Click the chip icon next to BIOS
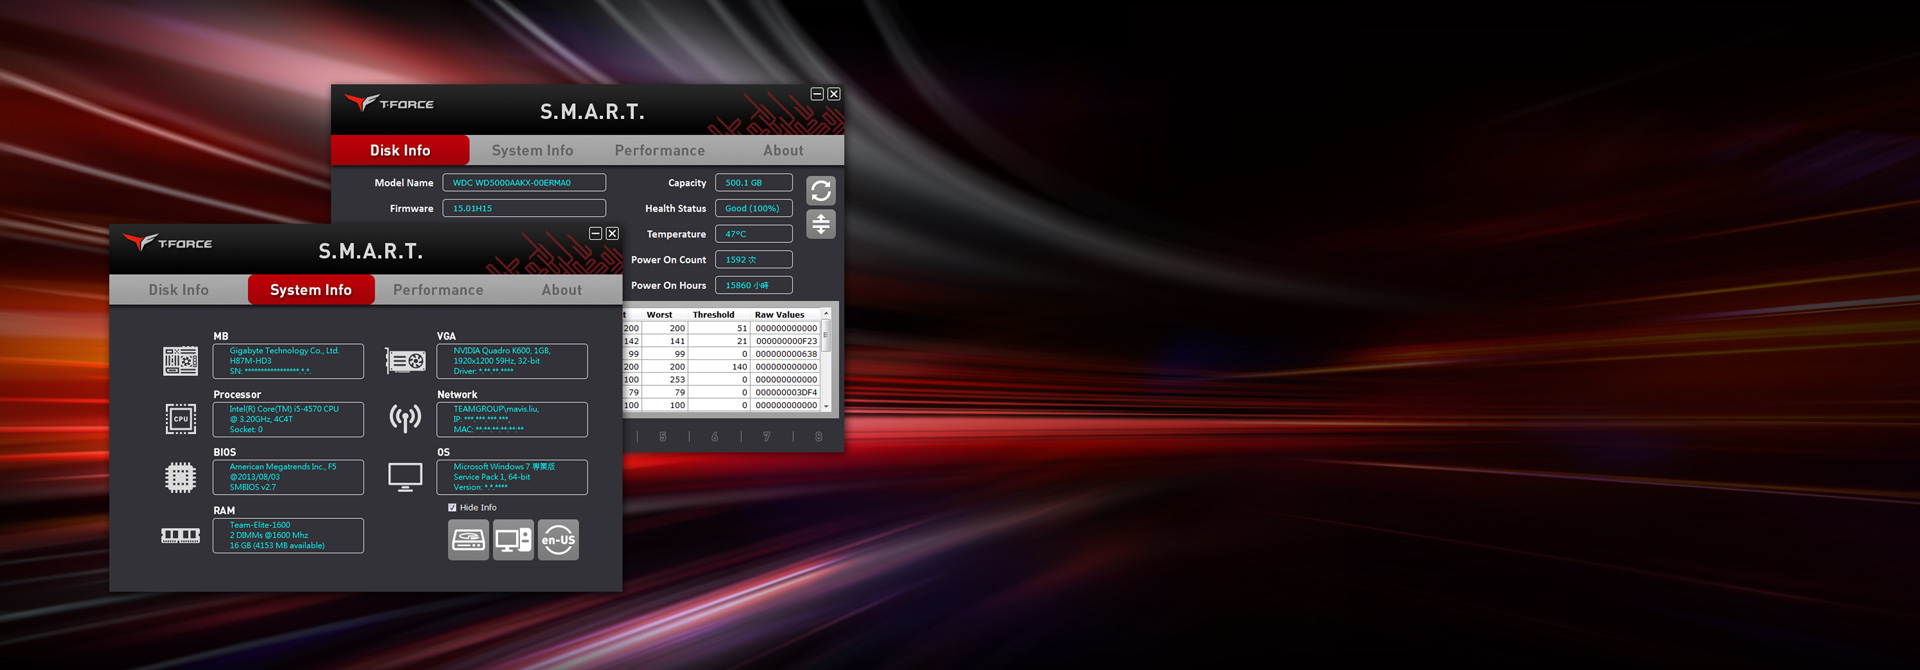This screenshot has height=670, width=1920. [x=180, y=478]
